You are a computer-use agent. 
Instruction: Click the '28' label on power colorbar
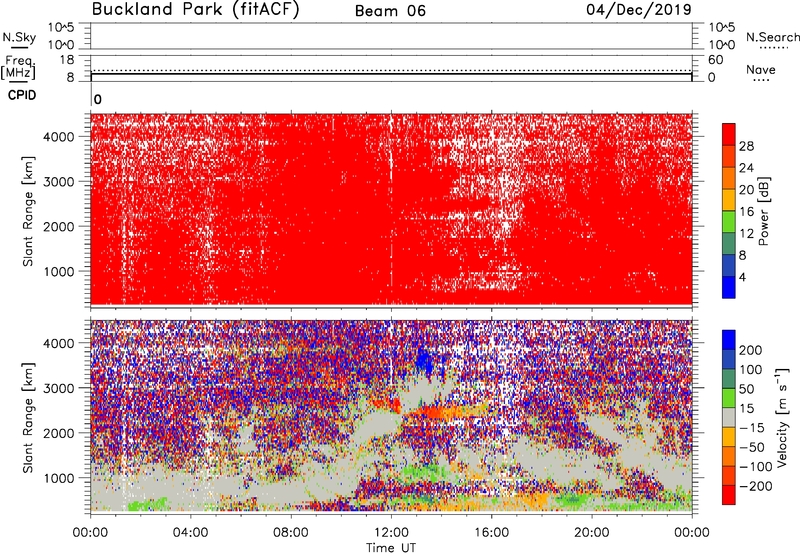(x=746, y=146)
